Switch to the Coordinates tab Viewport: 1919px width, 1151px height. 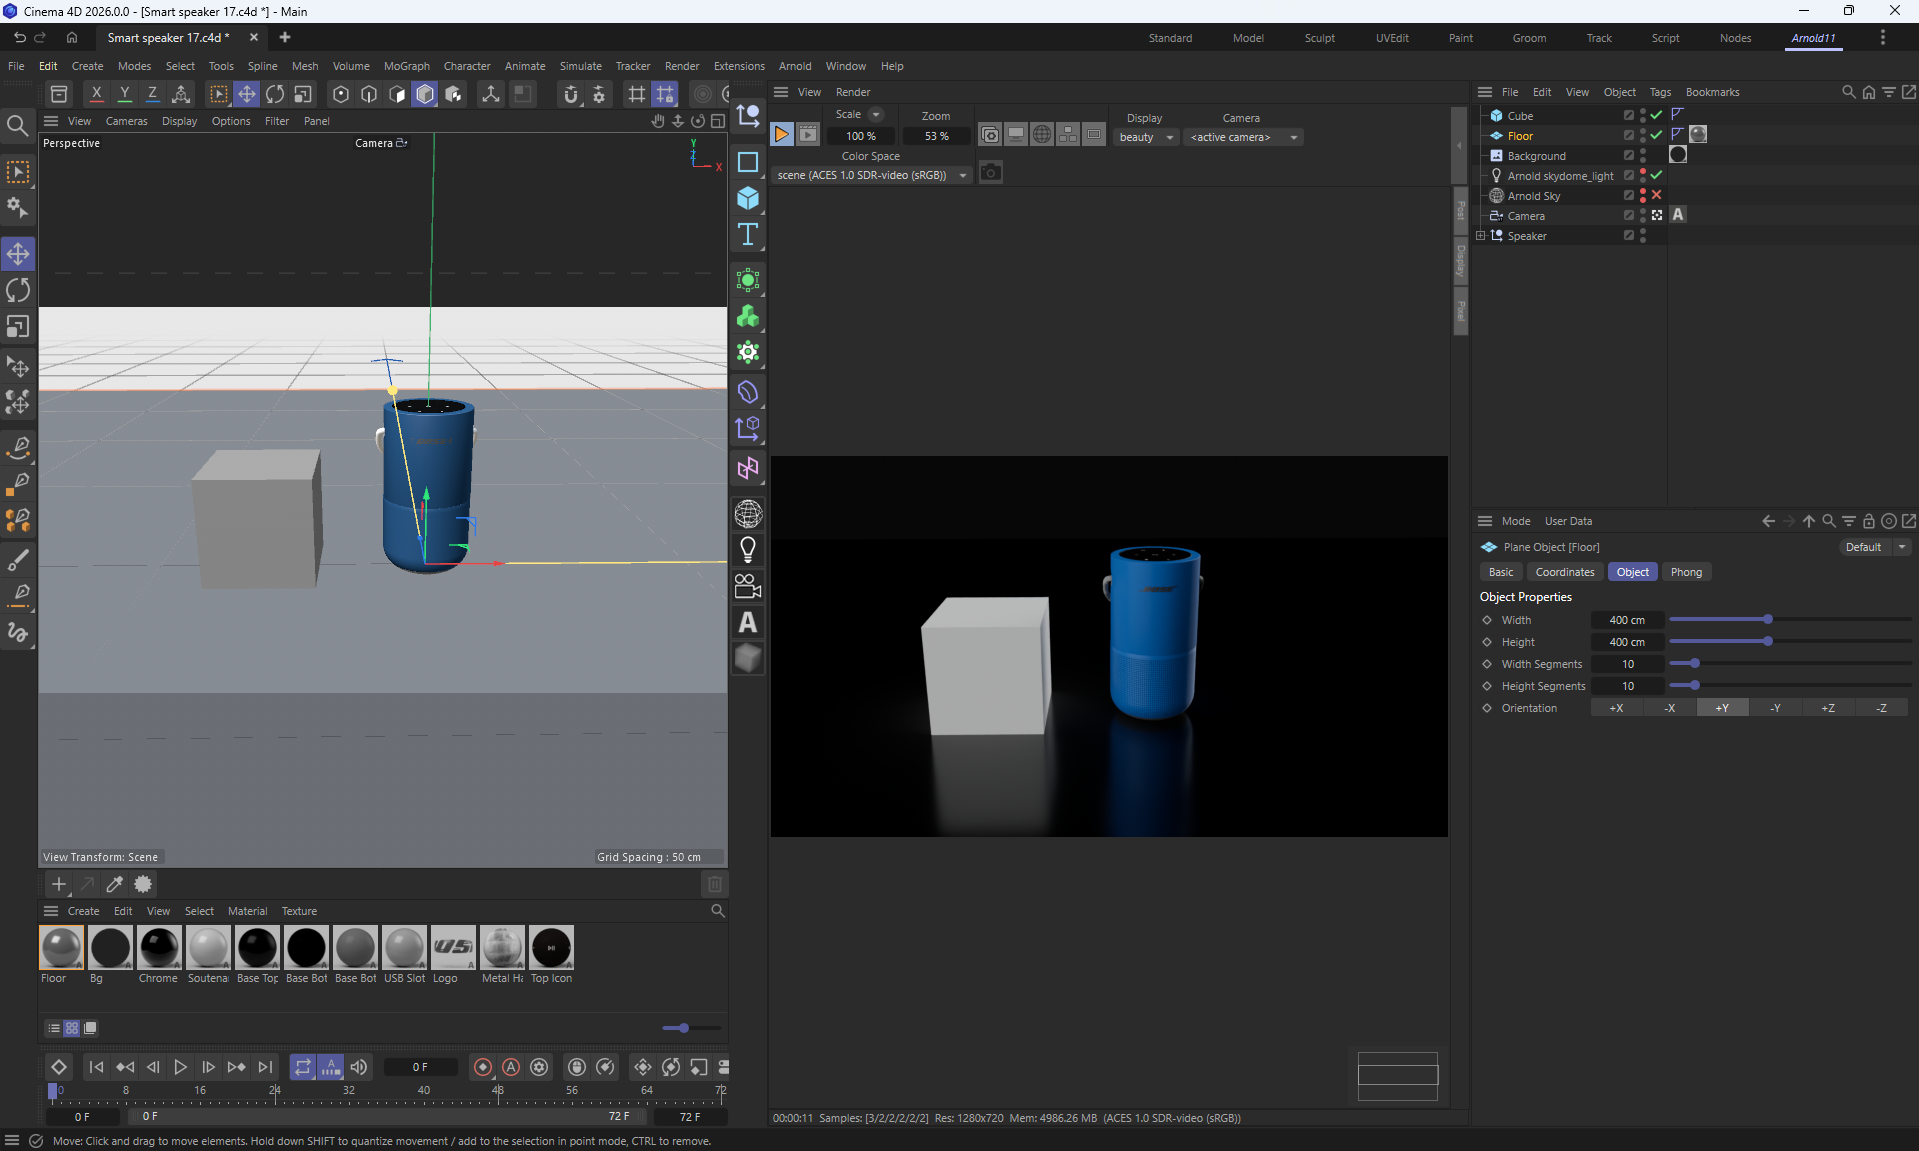(x=1564, y=572)
